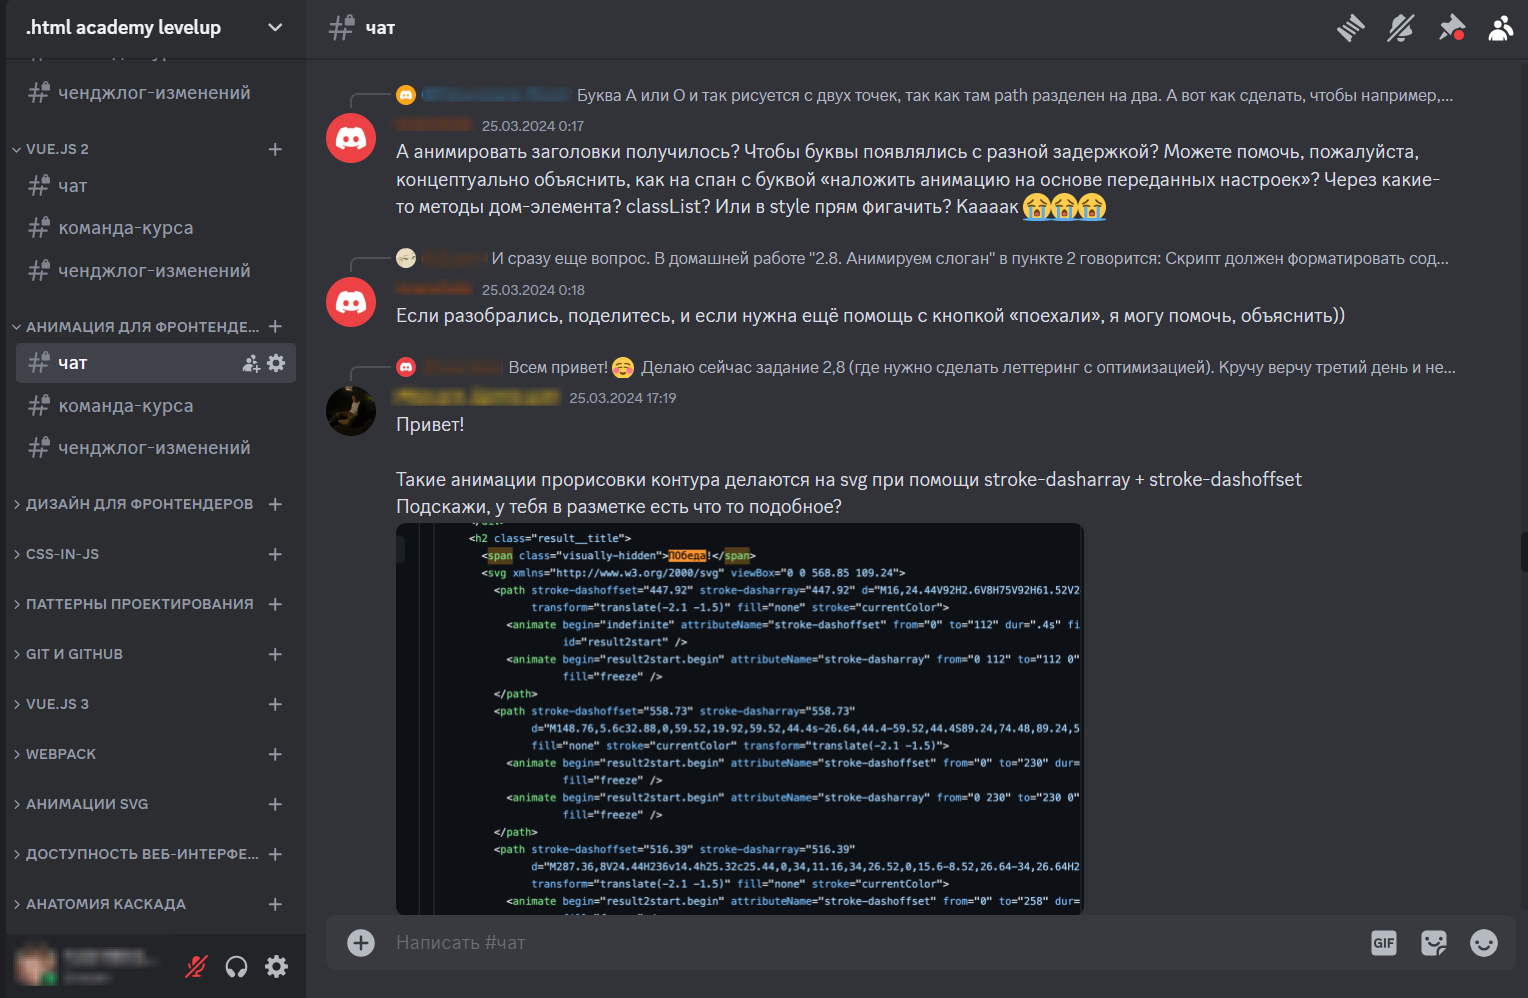Create channel plus next to ДИЗАЙН ДЛЯ ФРОНТЕНДЕРОВ
Viewport: 1528px width, 998px height.
pos(275,504)
